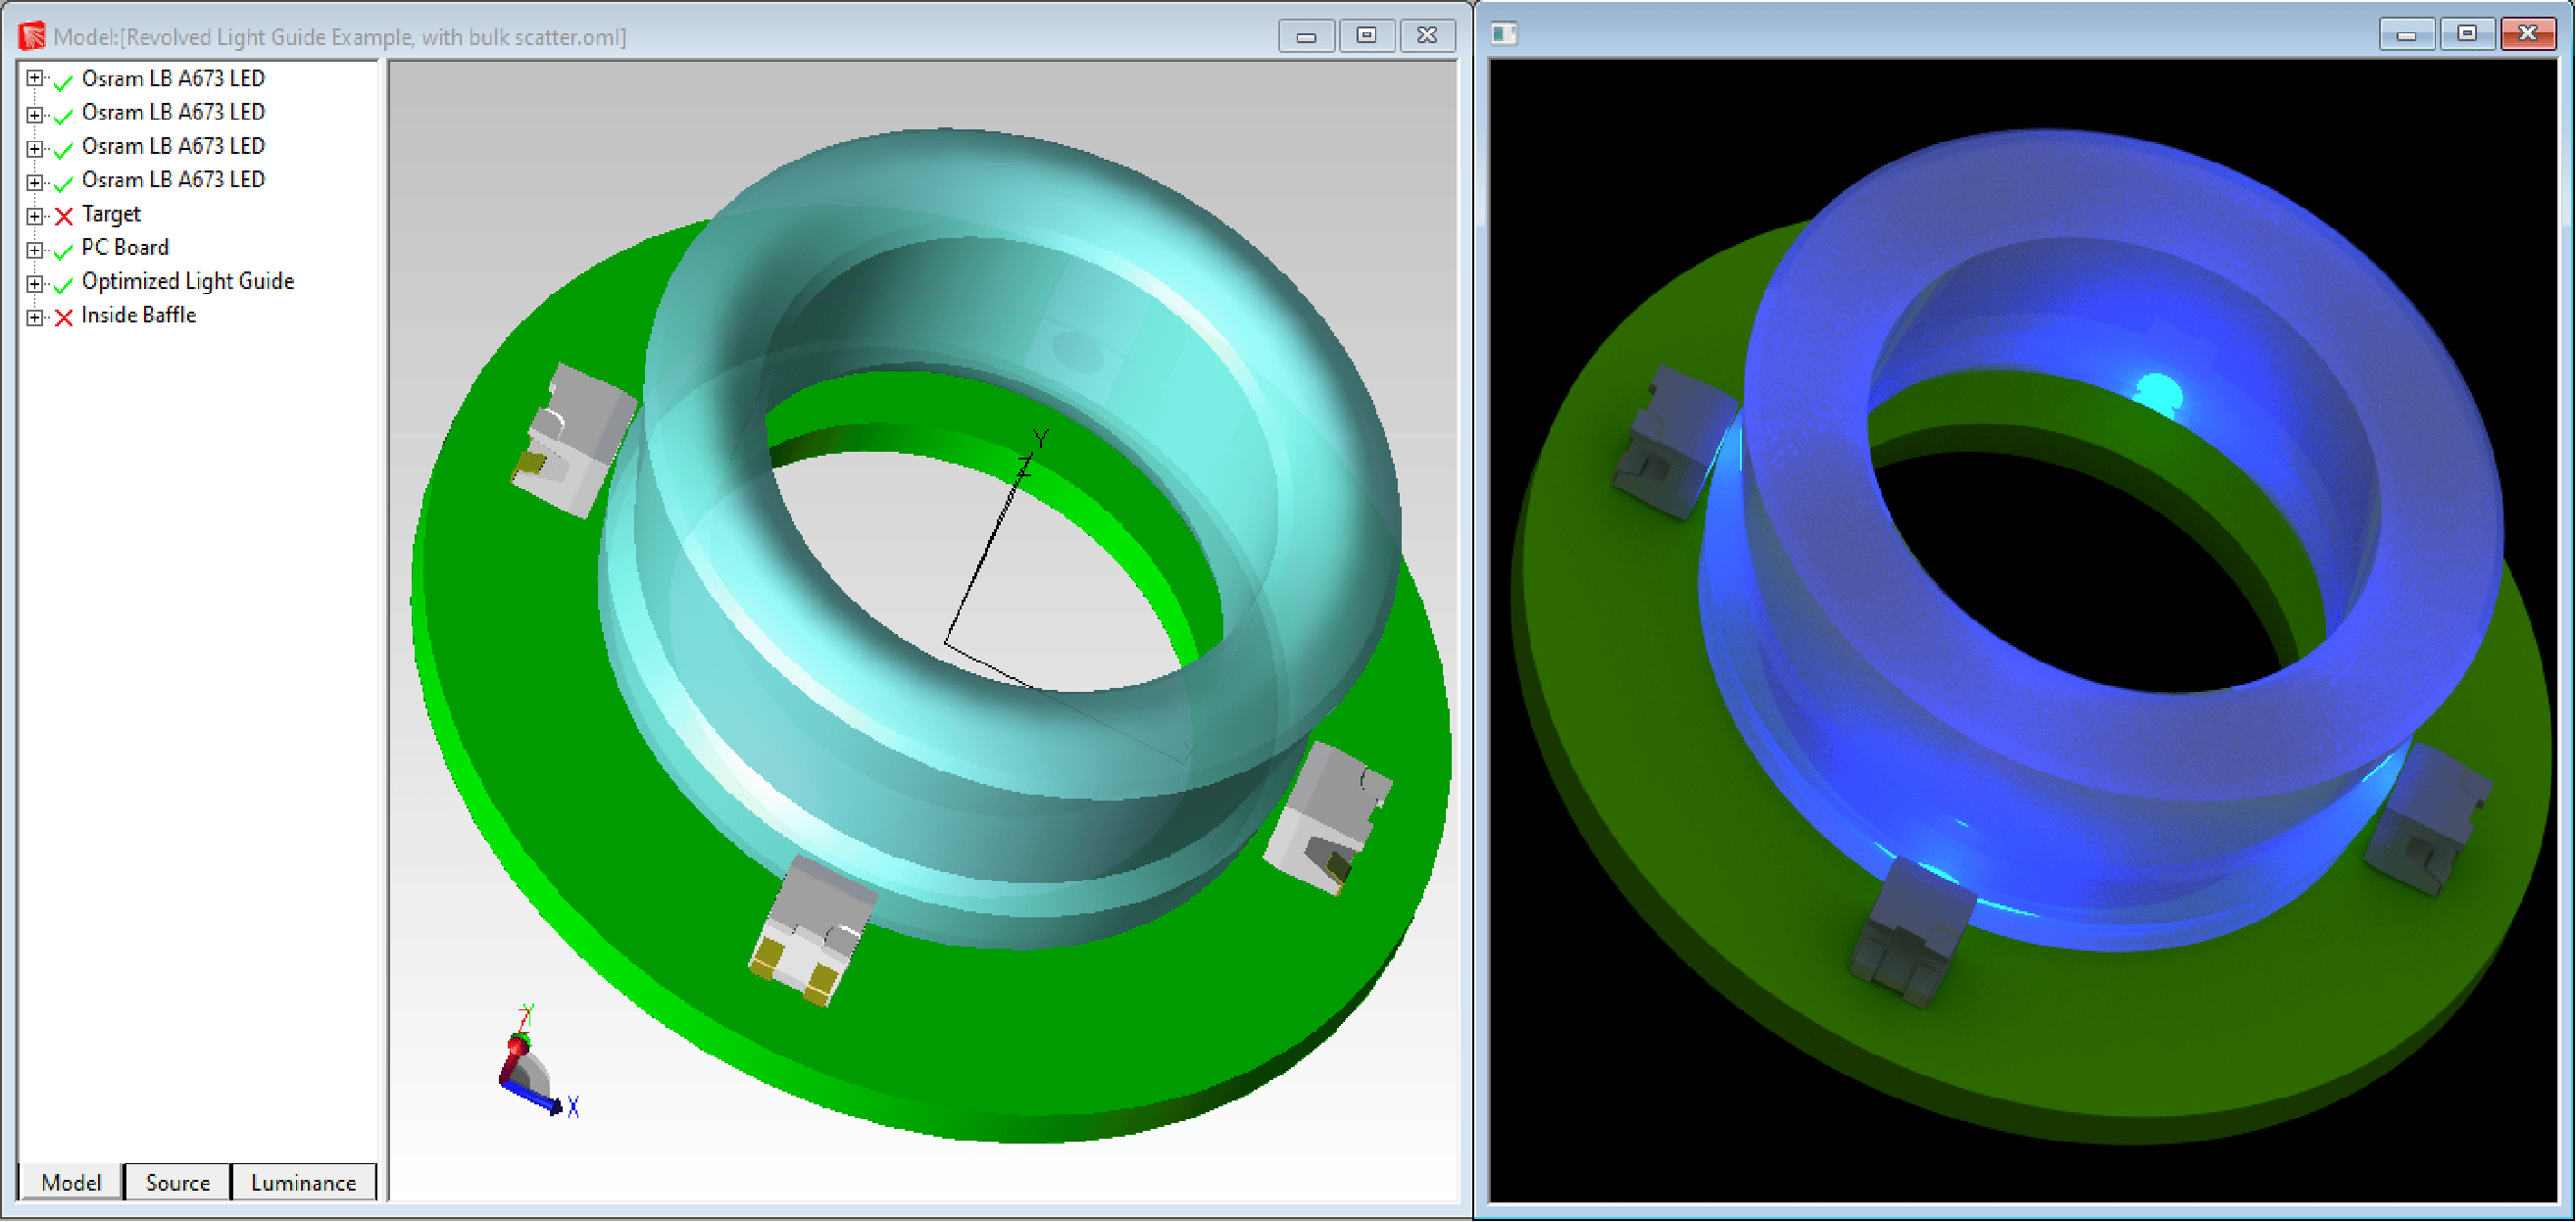This screenshot has width=2576, height=1222.
Task: Switch to the Luminance tab
Action: pos(303,1182)
